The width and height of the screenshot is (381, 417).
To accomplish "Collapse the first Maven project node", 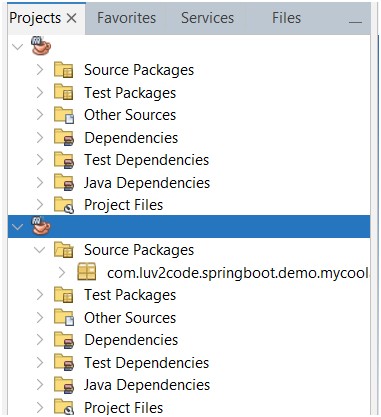I will coord(17,46).
